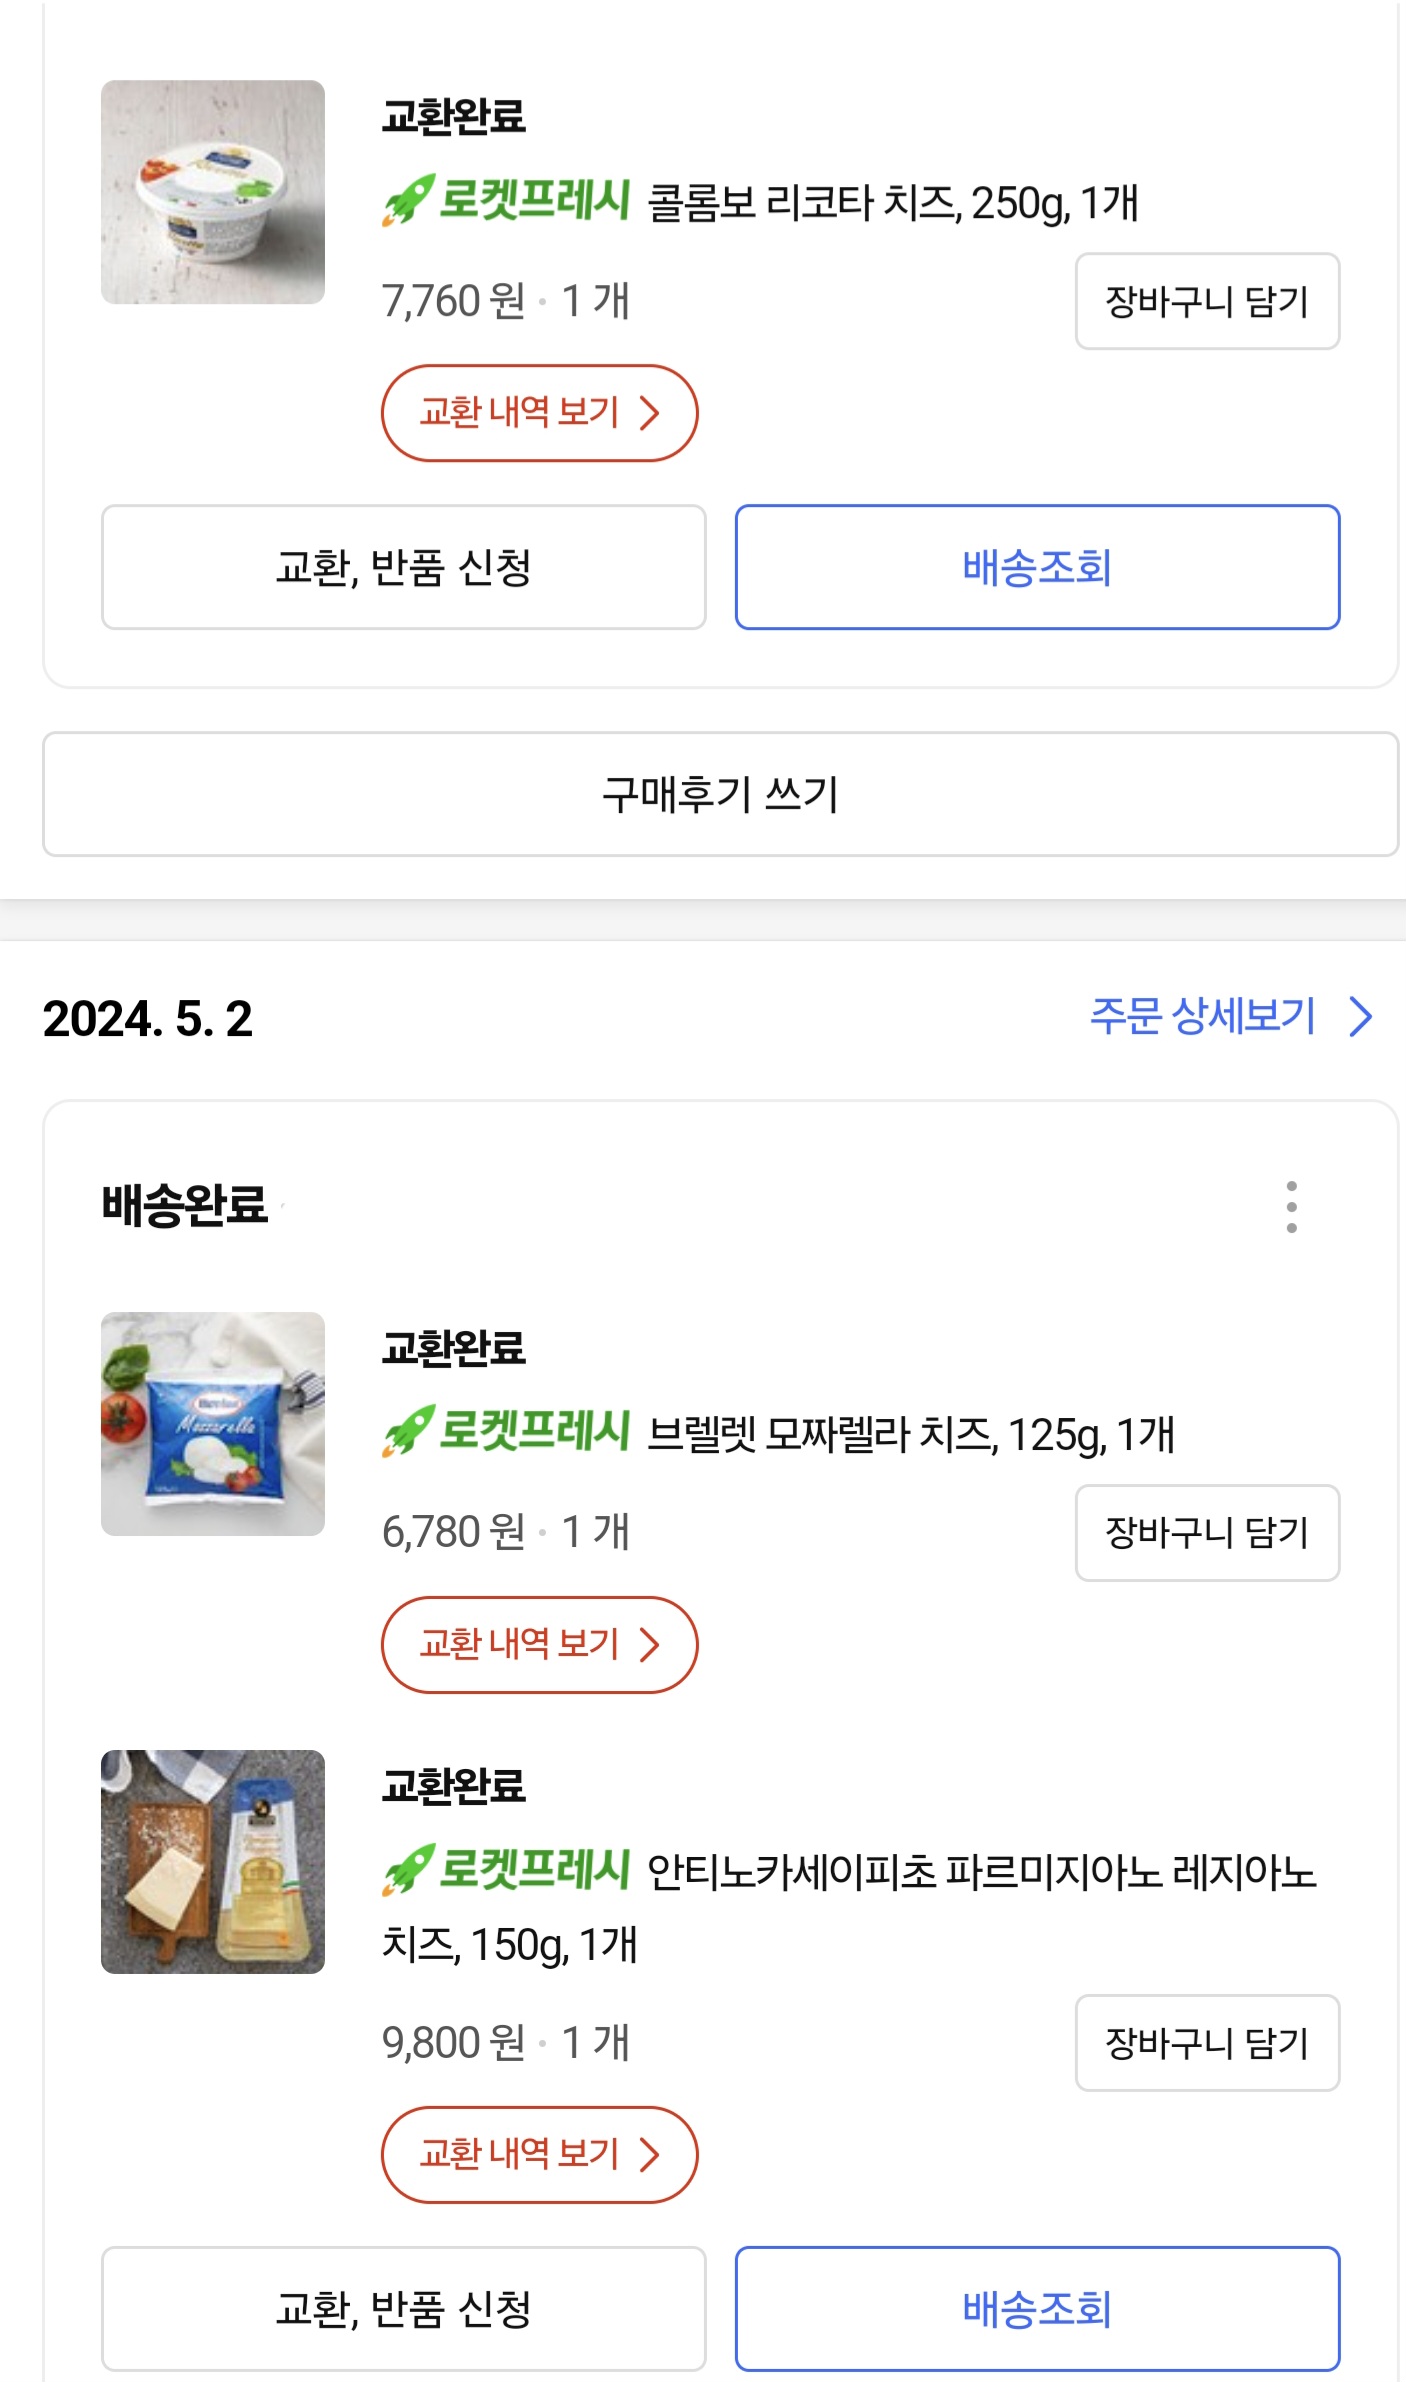Expand 교환 내역 보기 for 콜롬보 리코타 치즈
The width and height of the screenshot is (1406, 2382).
539,413
